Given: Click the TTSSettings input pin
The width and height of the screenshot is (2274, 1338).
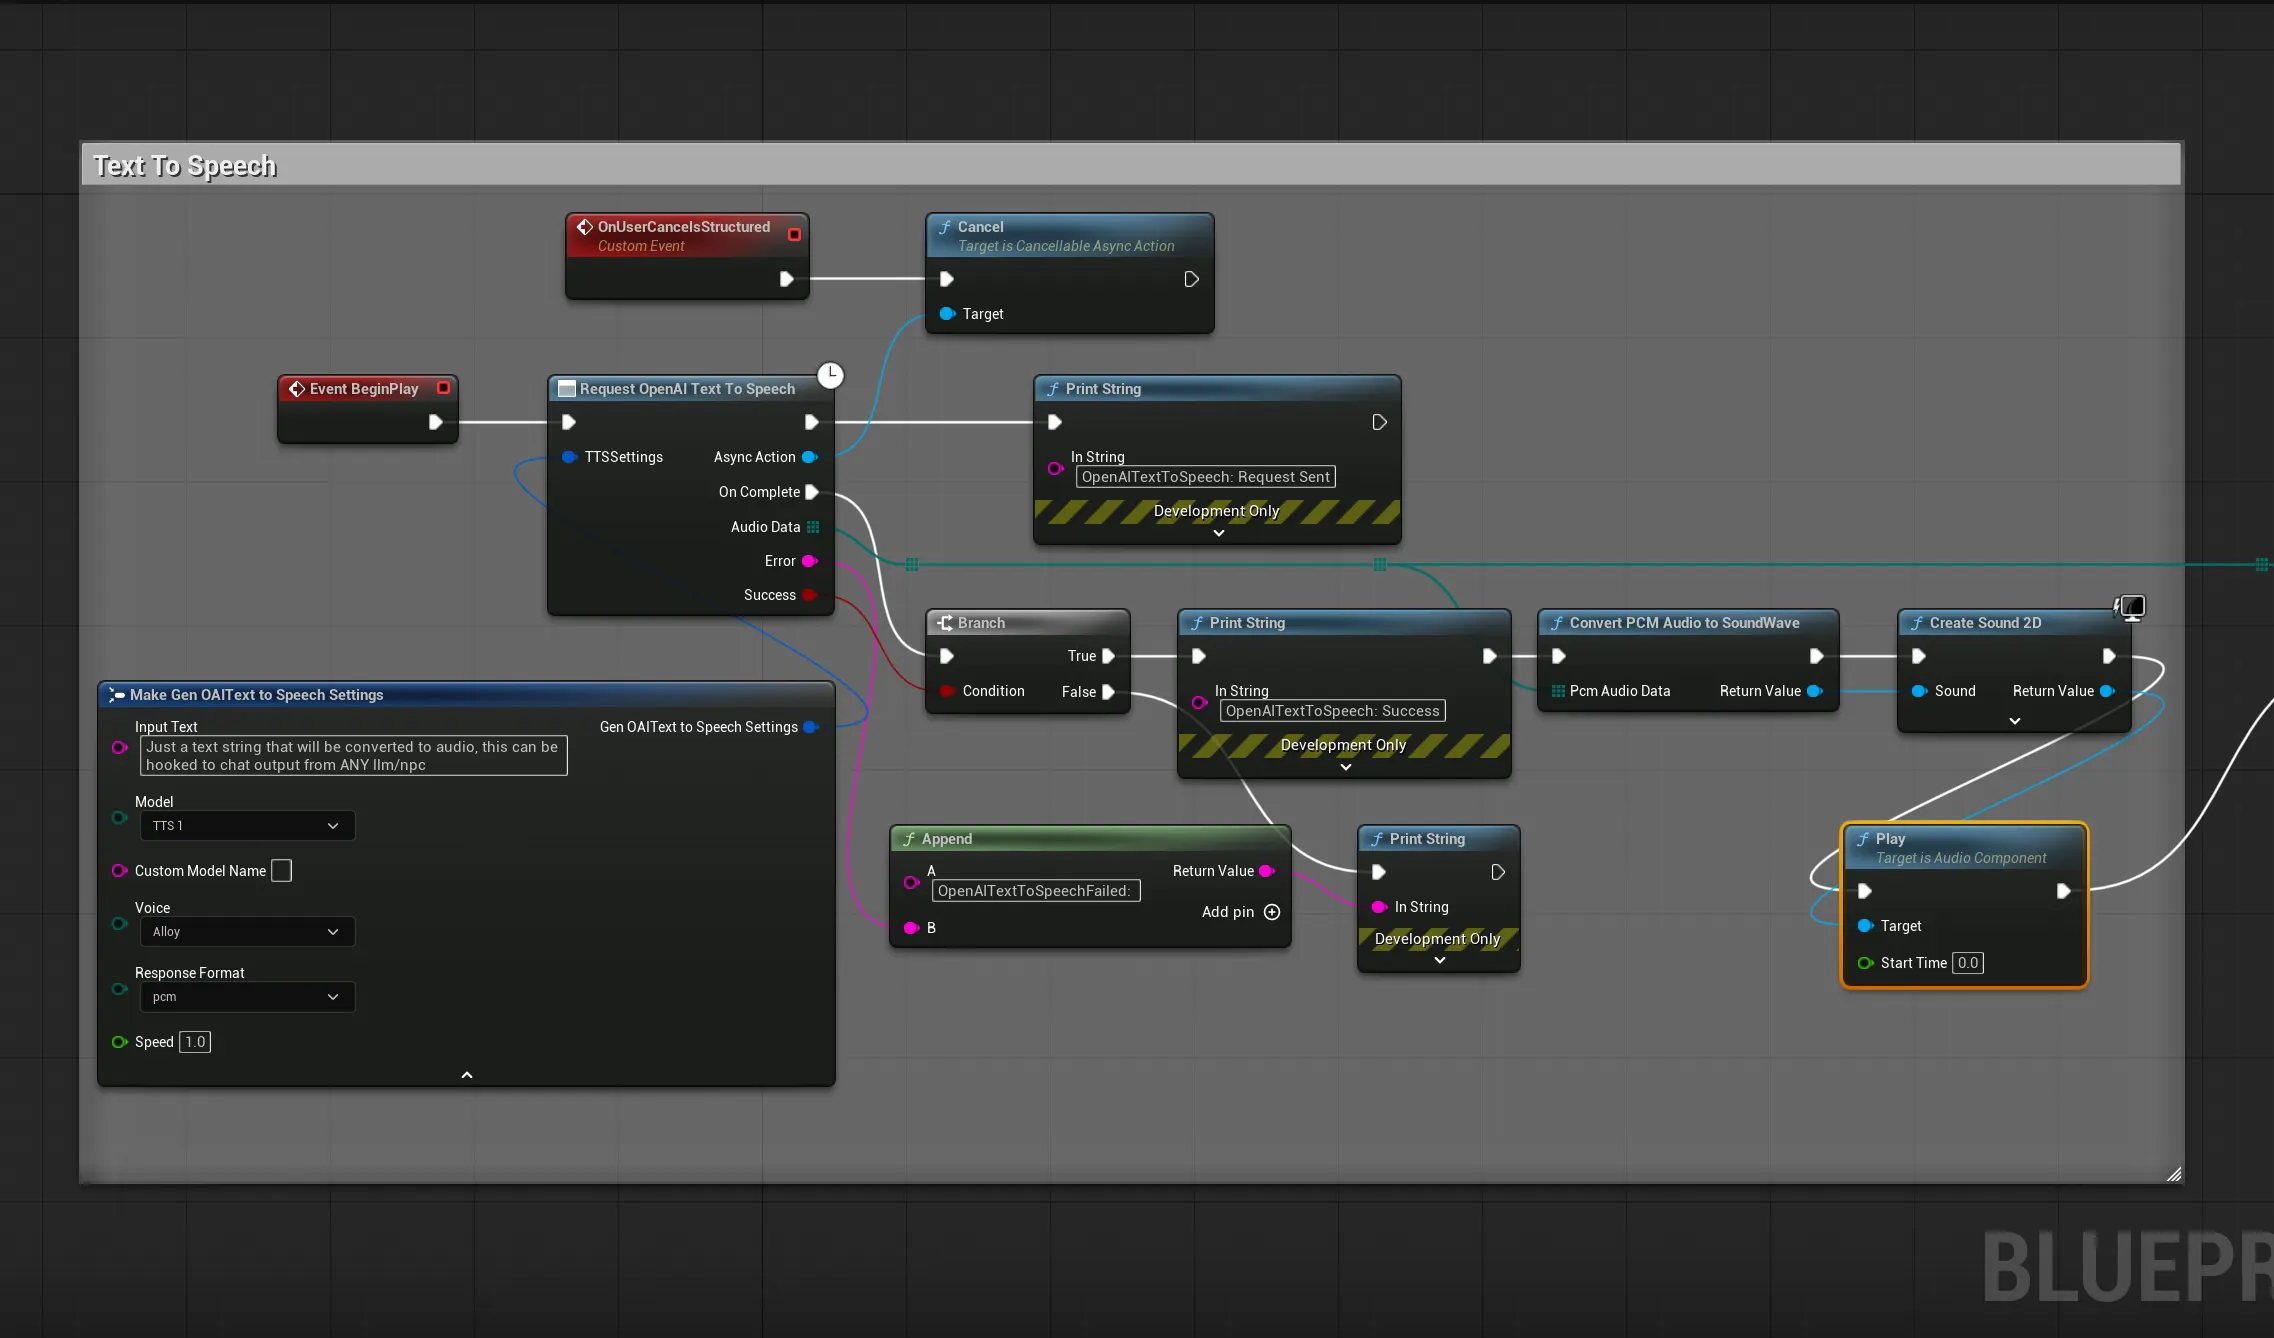Looking at the screenshot, I should pyautogui.click(x=570, y=457).
